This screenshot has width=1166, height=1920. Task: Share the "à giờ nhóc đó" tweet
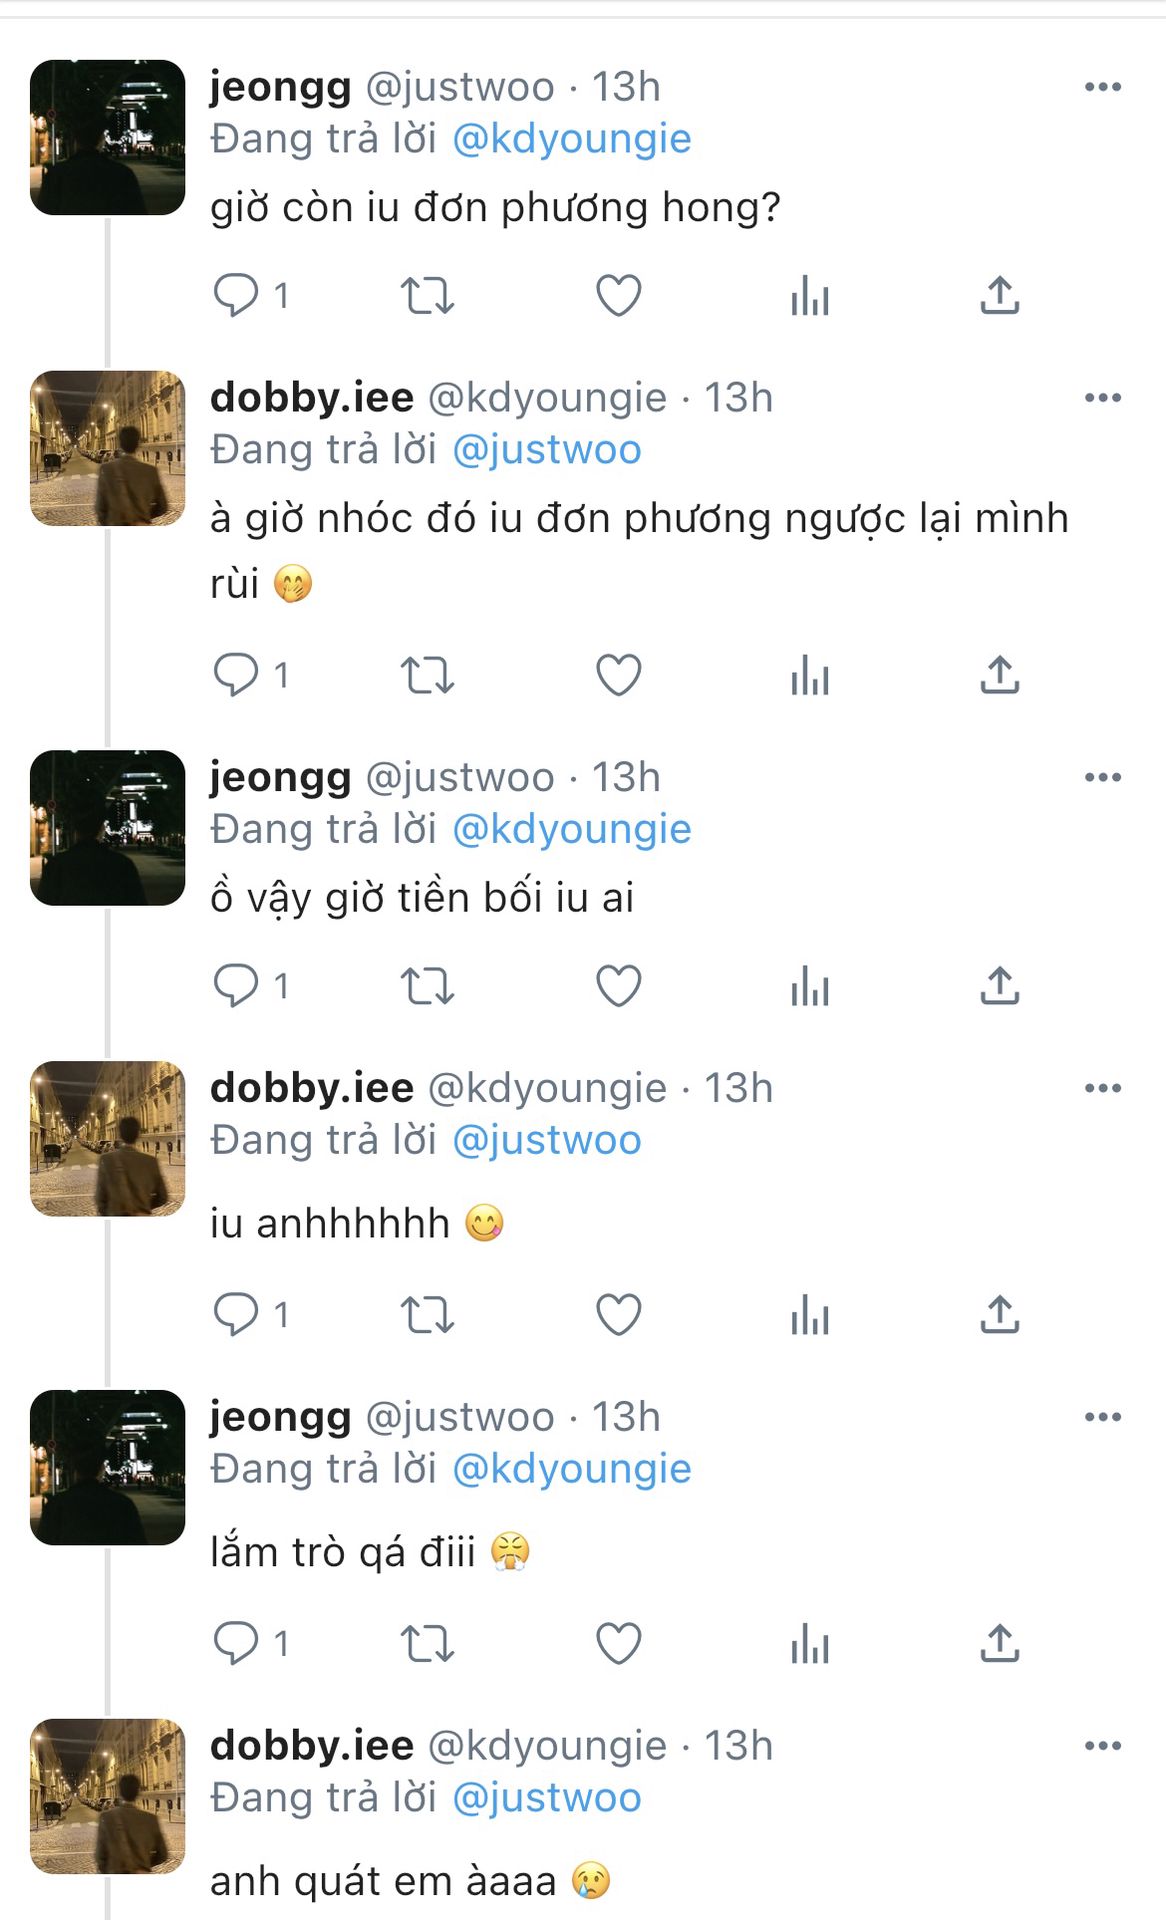(999, 676)
